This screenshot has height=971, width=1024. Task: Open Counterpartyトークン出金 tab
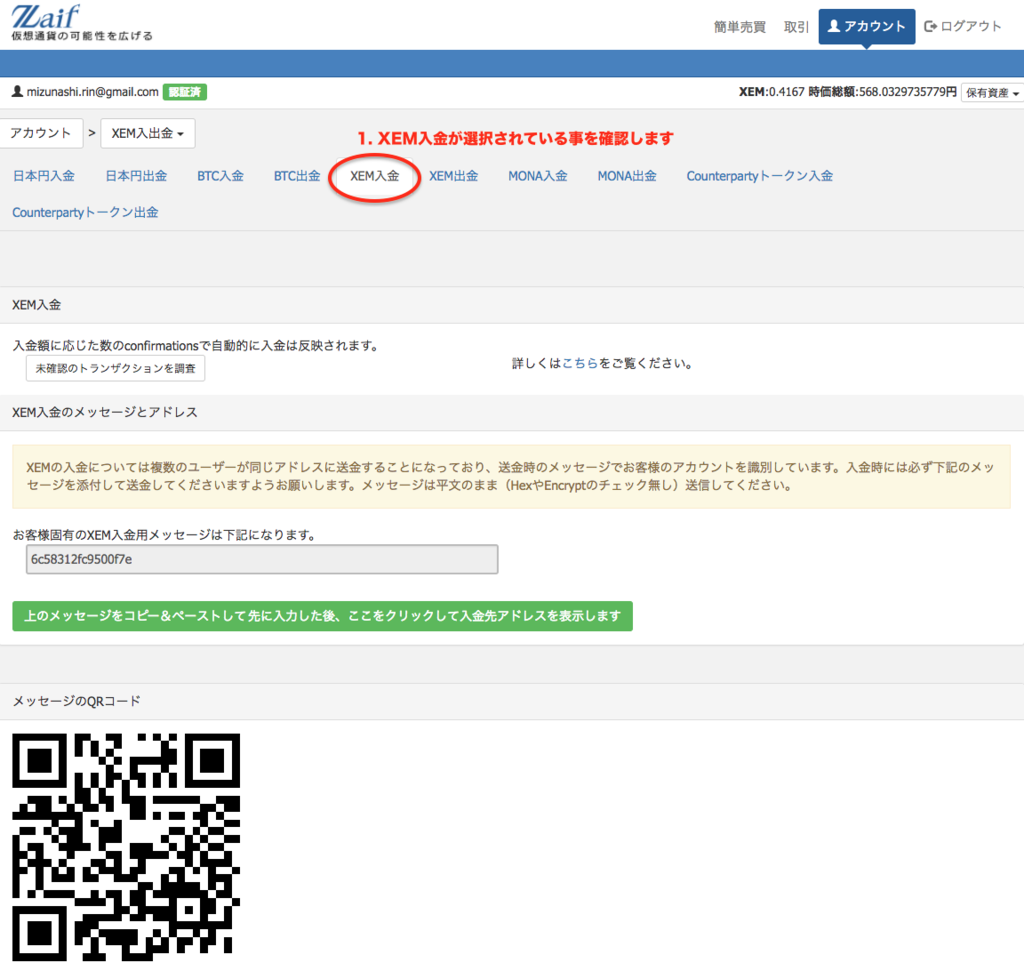85,212
